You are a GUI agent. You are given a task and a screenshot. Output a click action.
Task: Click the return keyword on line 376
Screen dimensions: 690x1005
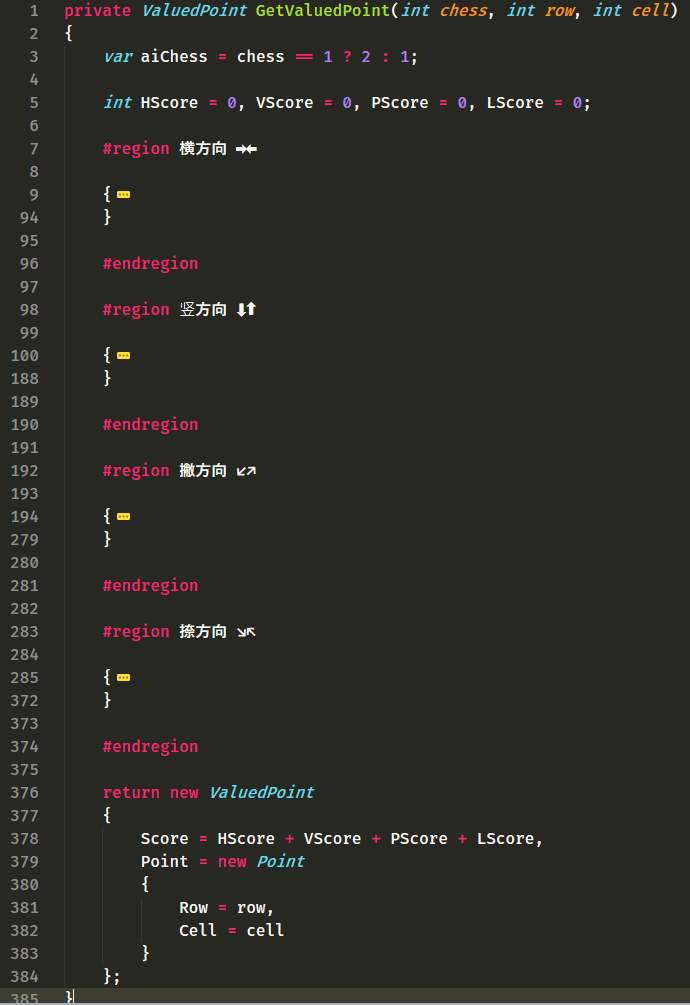point(131,793)
